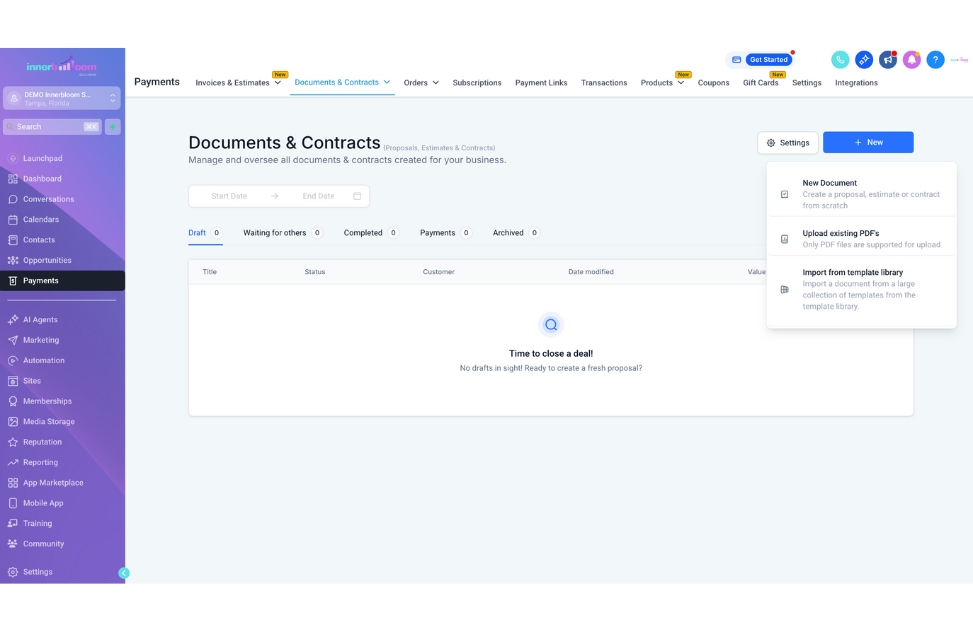Switch to the Completed tab
Viewport: 973px width, 632px height.
(371, 233)
